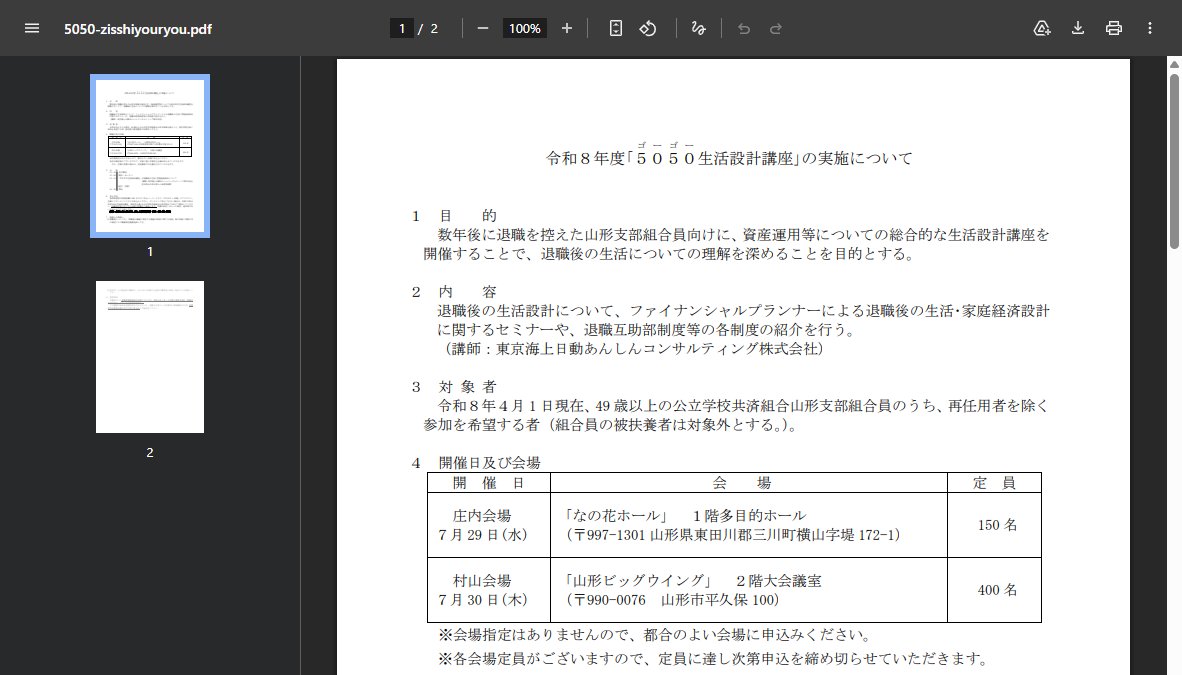This screenshot has height=675, width=1182.
Task: Zoom out with the minus button
Action: coord(483,29)
